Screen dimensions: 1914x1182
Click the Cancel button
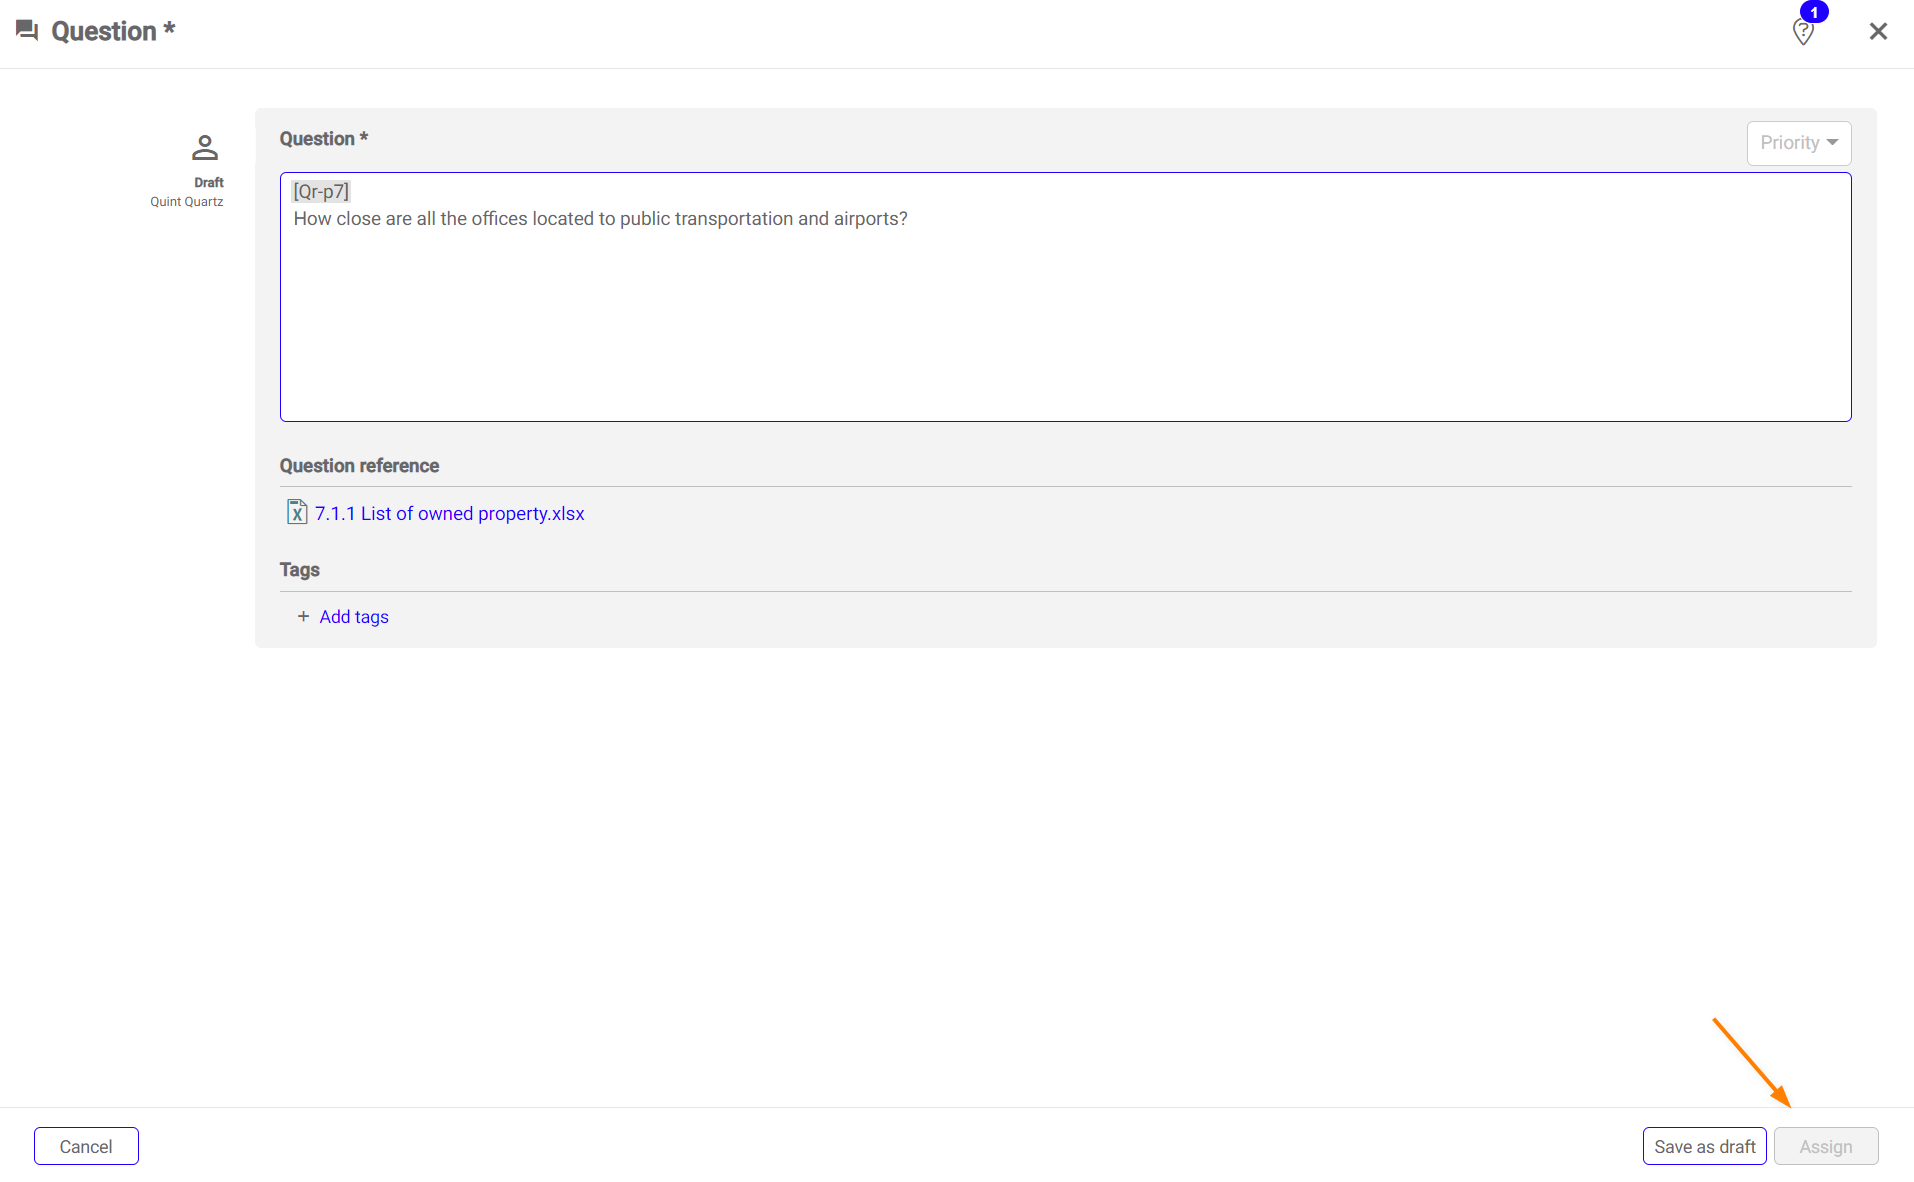pos(86,1146)
